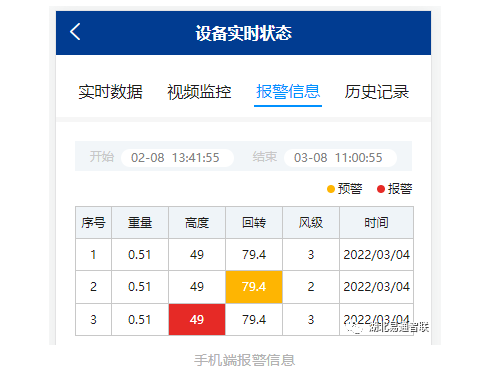Click row 1 height value 49
The height and width of the screenshot is (385, 483).
coord(197,255)
